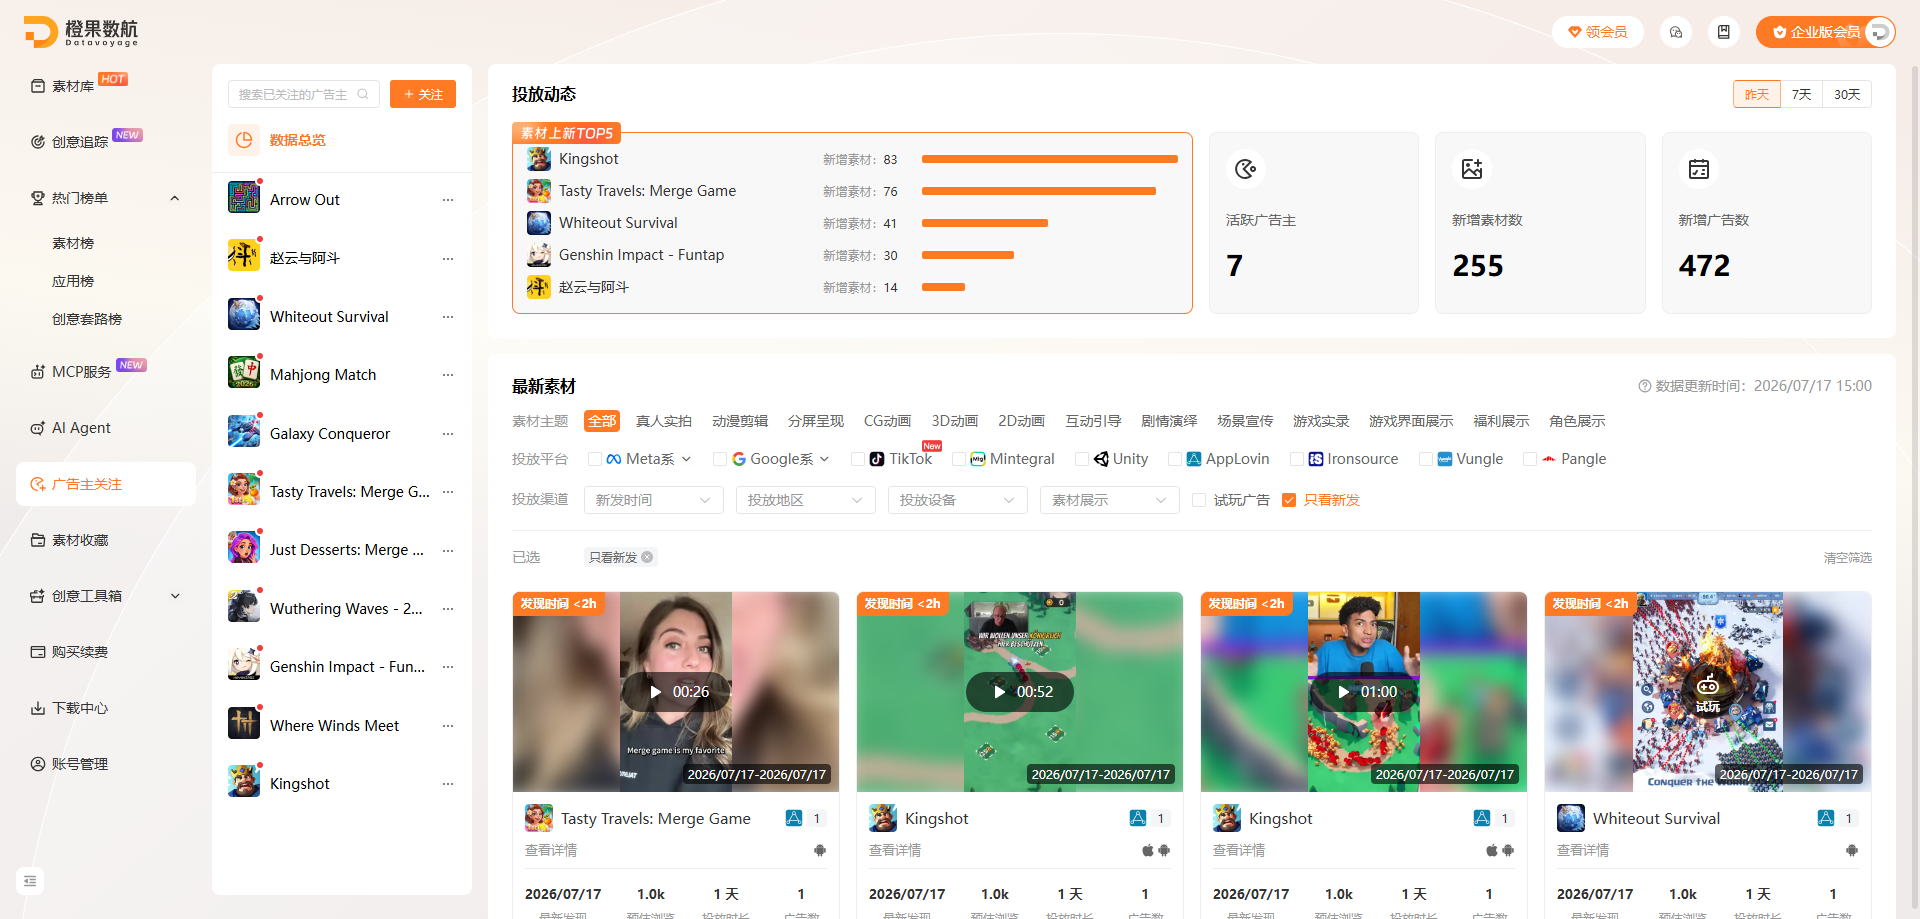Click the customer service headset icon

[1676, 32]
